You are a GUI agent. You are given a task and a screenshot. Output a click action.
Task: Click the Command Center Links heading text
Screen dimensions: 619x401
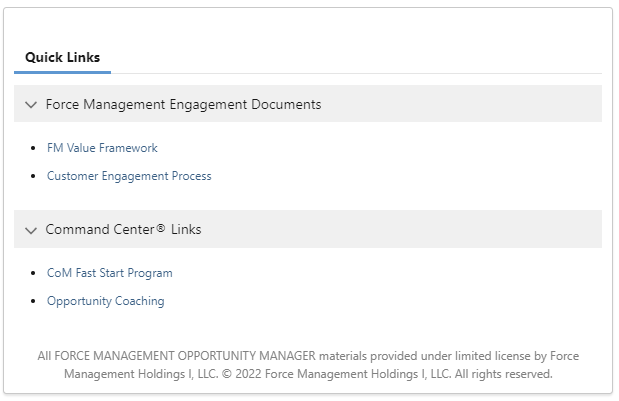coord(123,229)
